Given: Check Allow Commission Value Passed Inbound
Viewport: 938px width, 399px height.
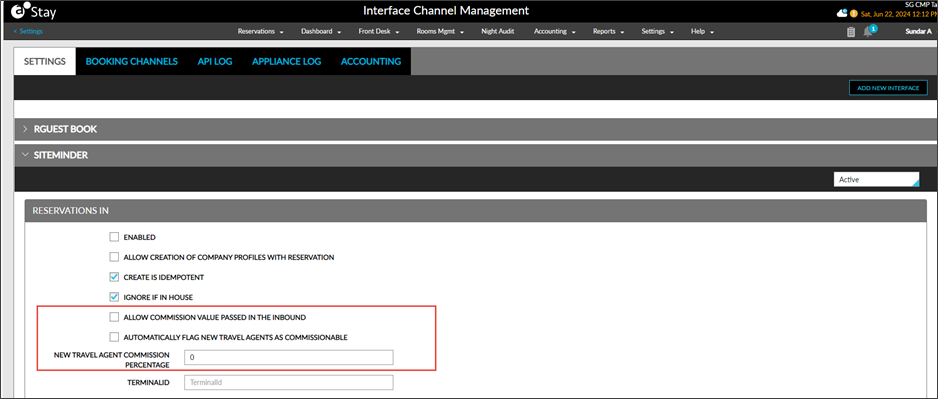Looking at the screenshot, I should tap(114, 317).
